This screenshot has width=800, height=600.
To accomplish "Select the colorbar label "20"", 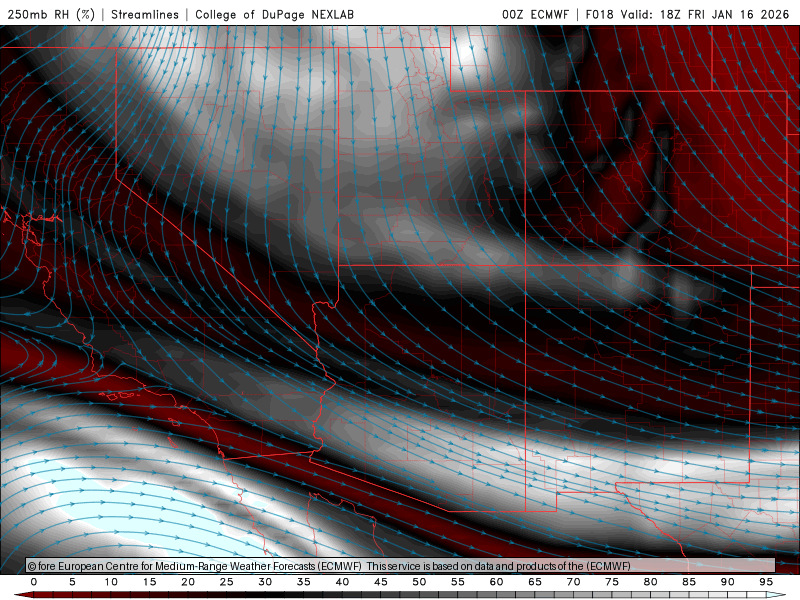I will tap(188, 582).
